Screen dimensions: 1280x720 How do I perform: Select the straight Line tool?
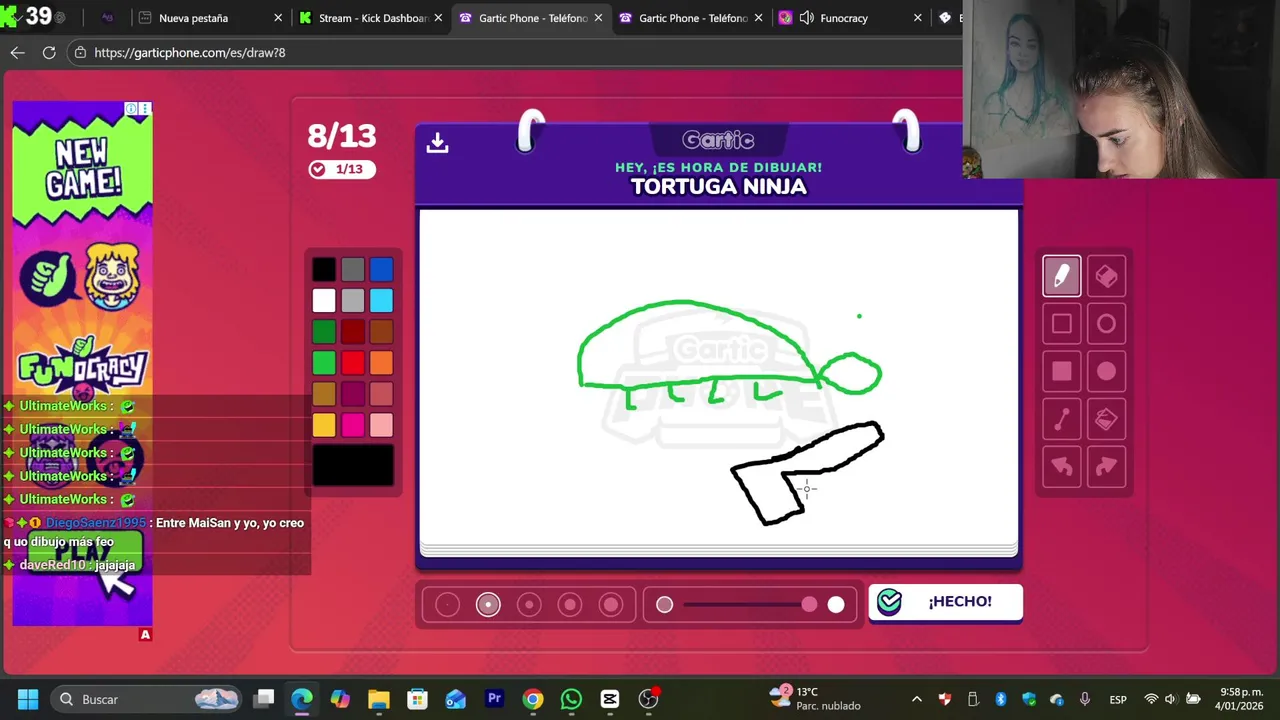[x=1061, y=420]
